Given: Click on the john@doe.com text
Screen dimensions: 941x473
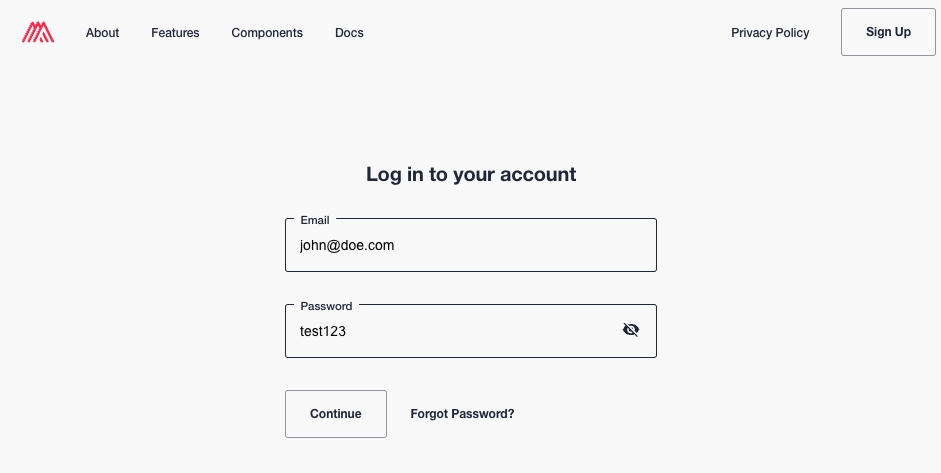Looking at the screenshot, I should 347,245.
